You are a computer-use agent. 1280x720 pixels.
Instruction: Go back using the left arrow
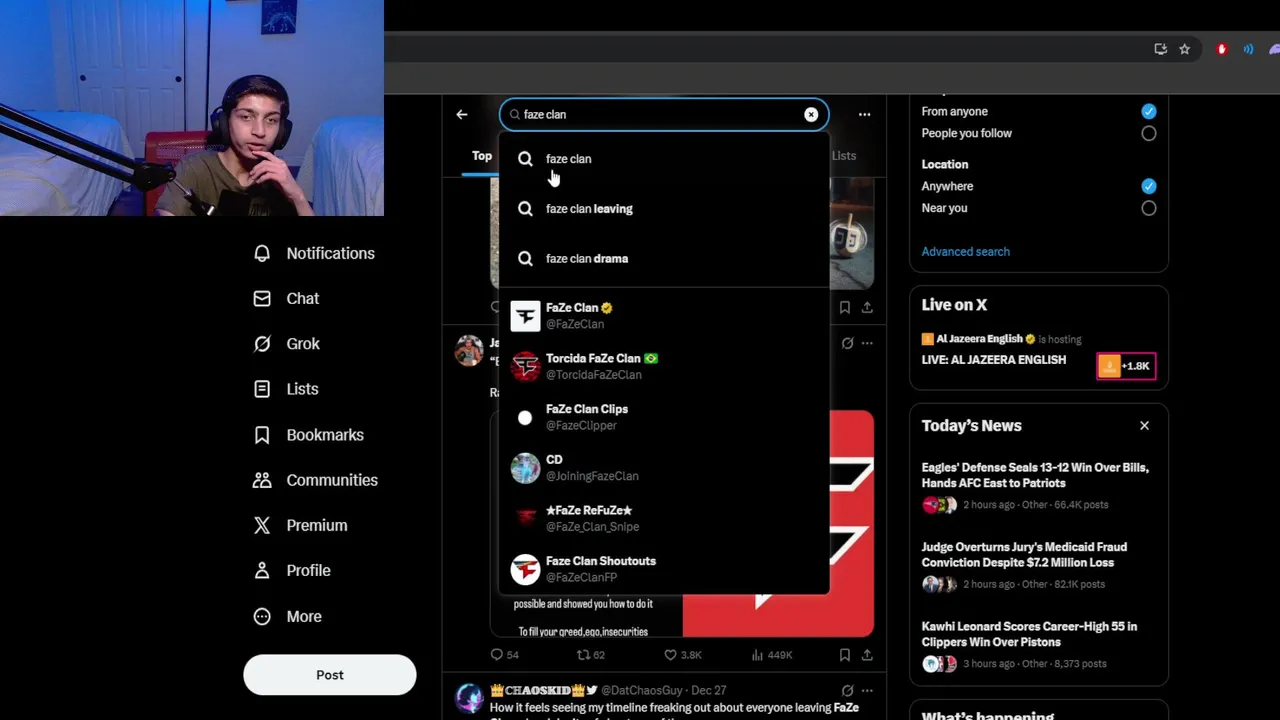tap(462, 114)
